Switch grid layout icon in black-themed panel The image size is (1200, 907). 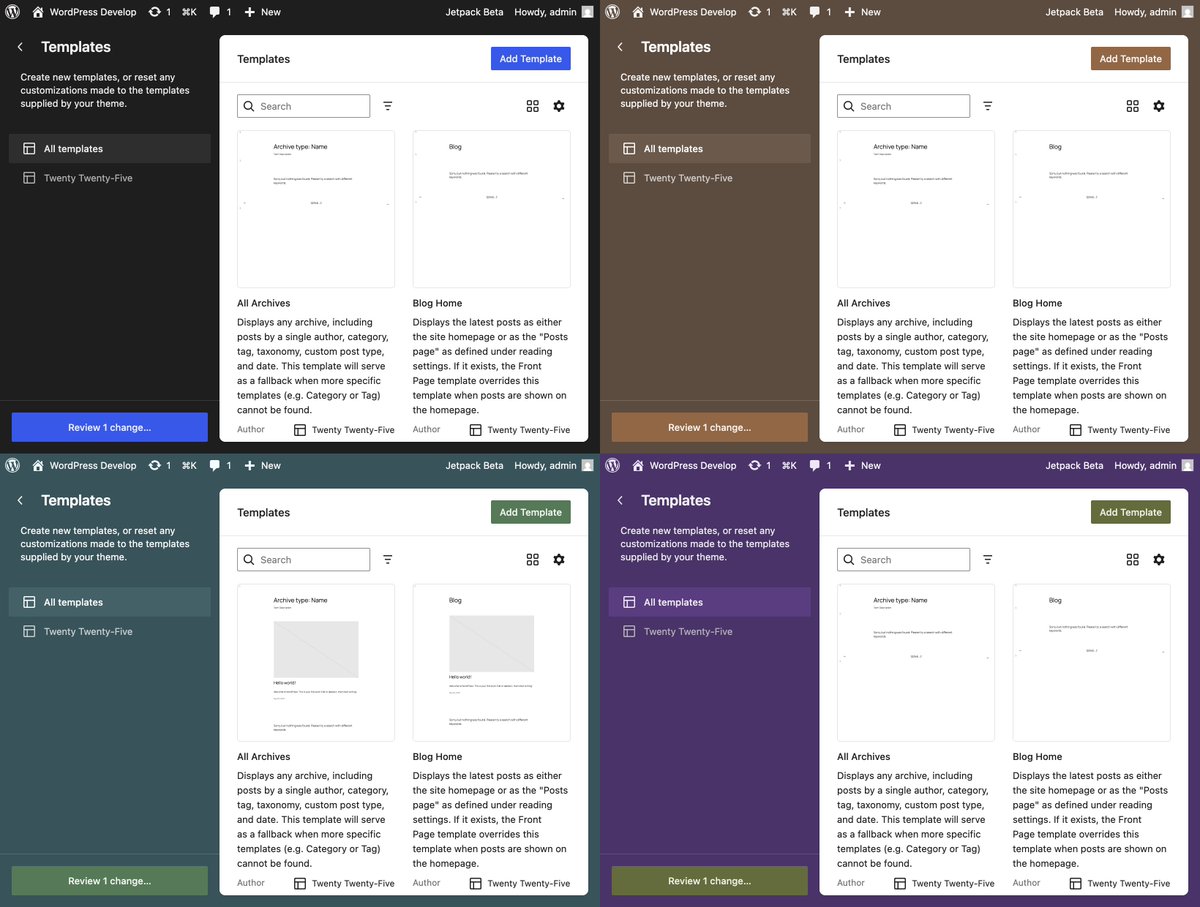(x=533, y=106)
